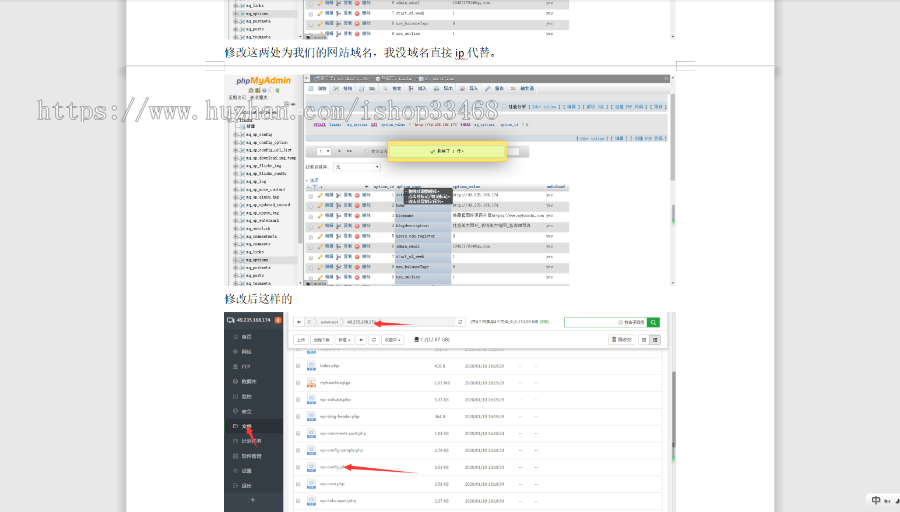The image size is (900, 512).
Task: Click the orange archive icon for the .sql.gz file
Action: 311,382
